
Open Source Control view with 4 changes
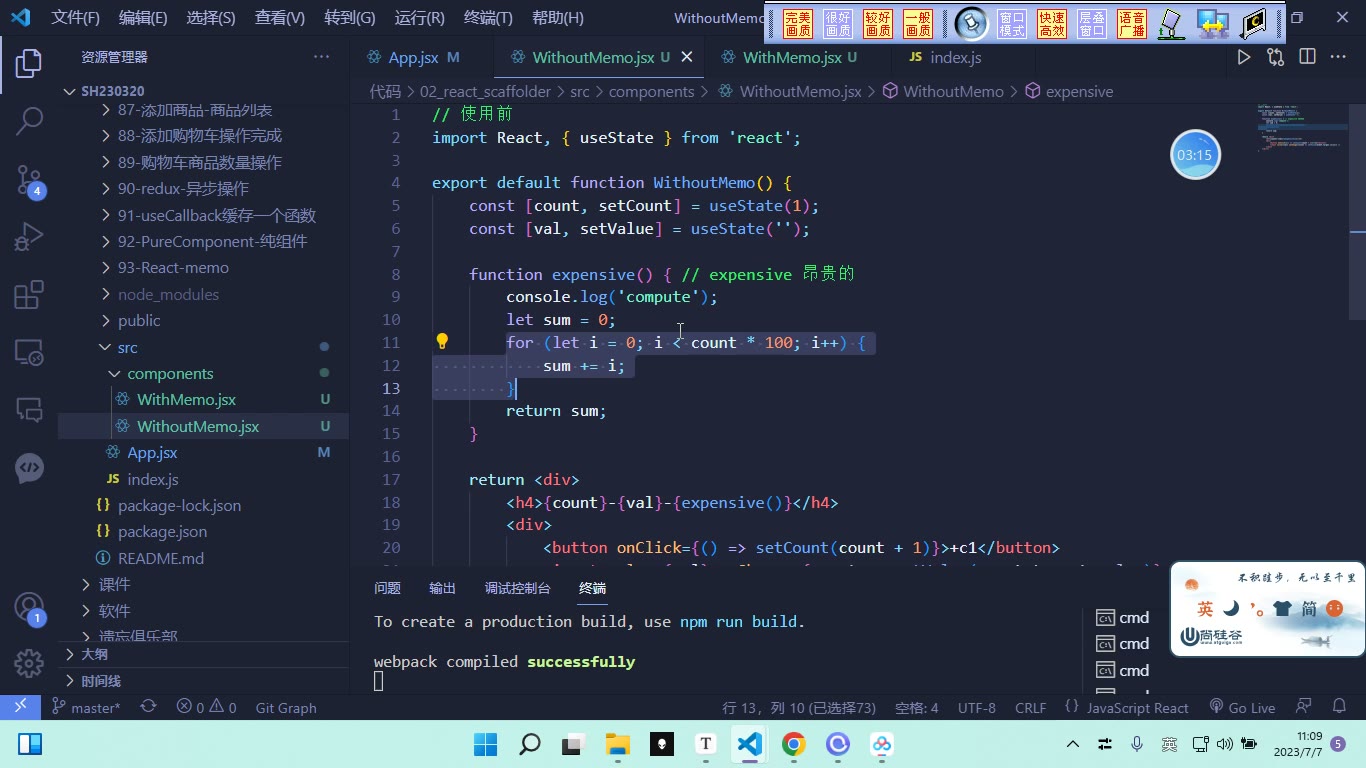coord(29,180)
